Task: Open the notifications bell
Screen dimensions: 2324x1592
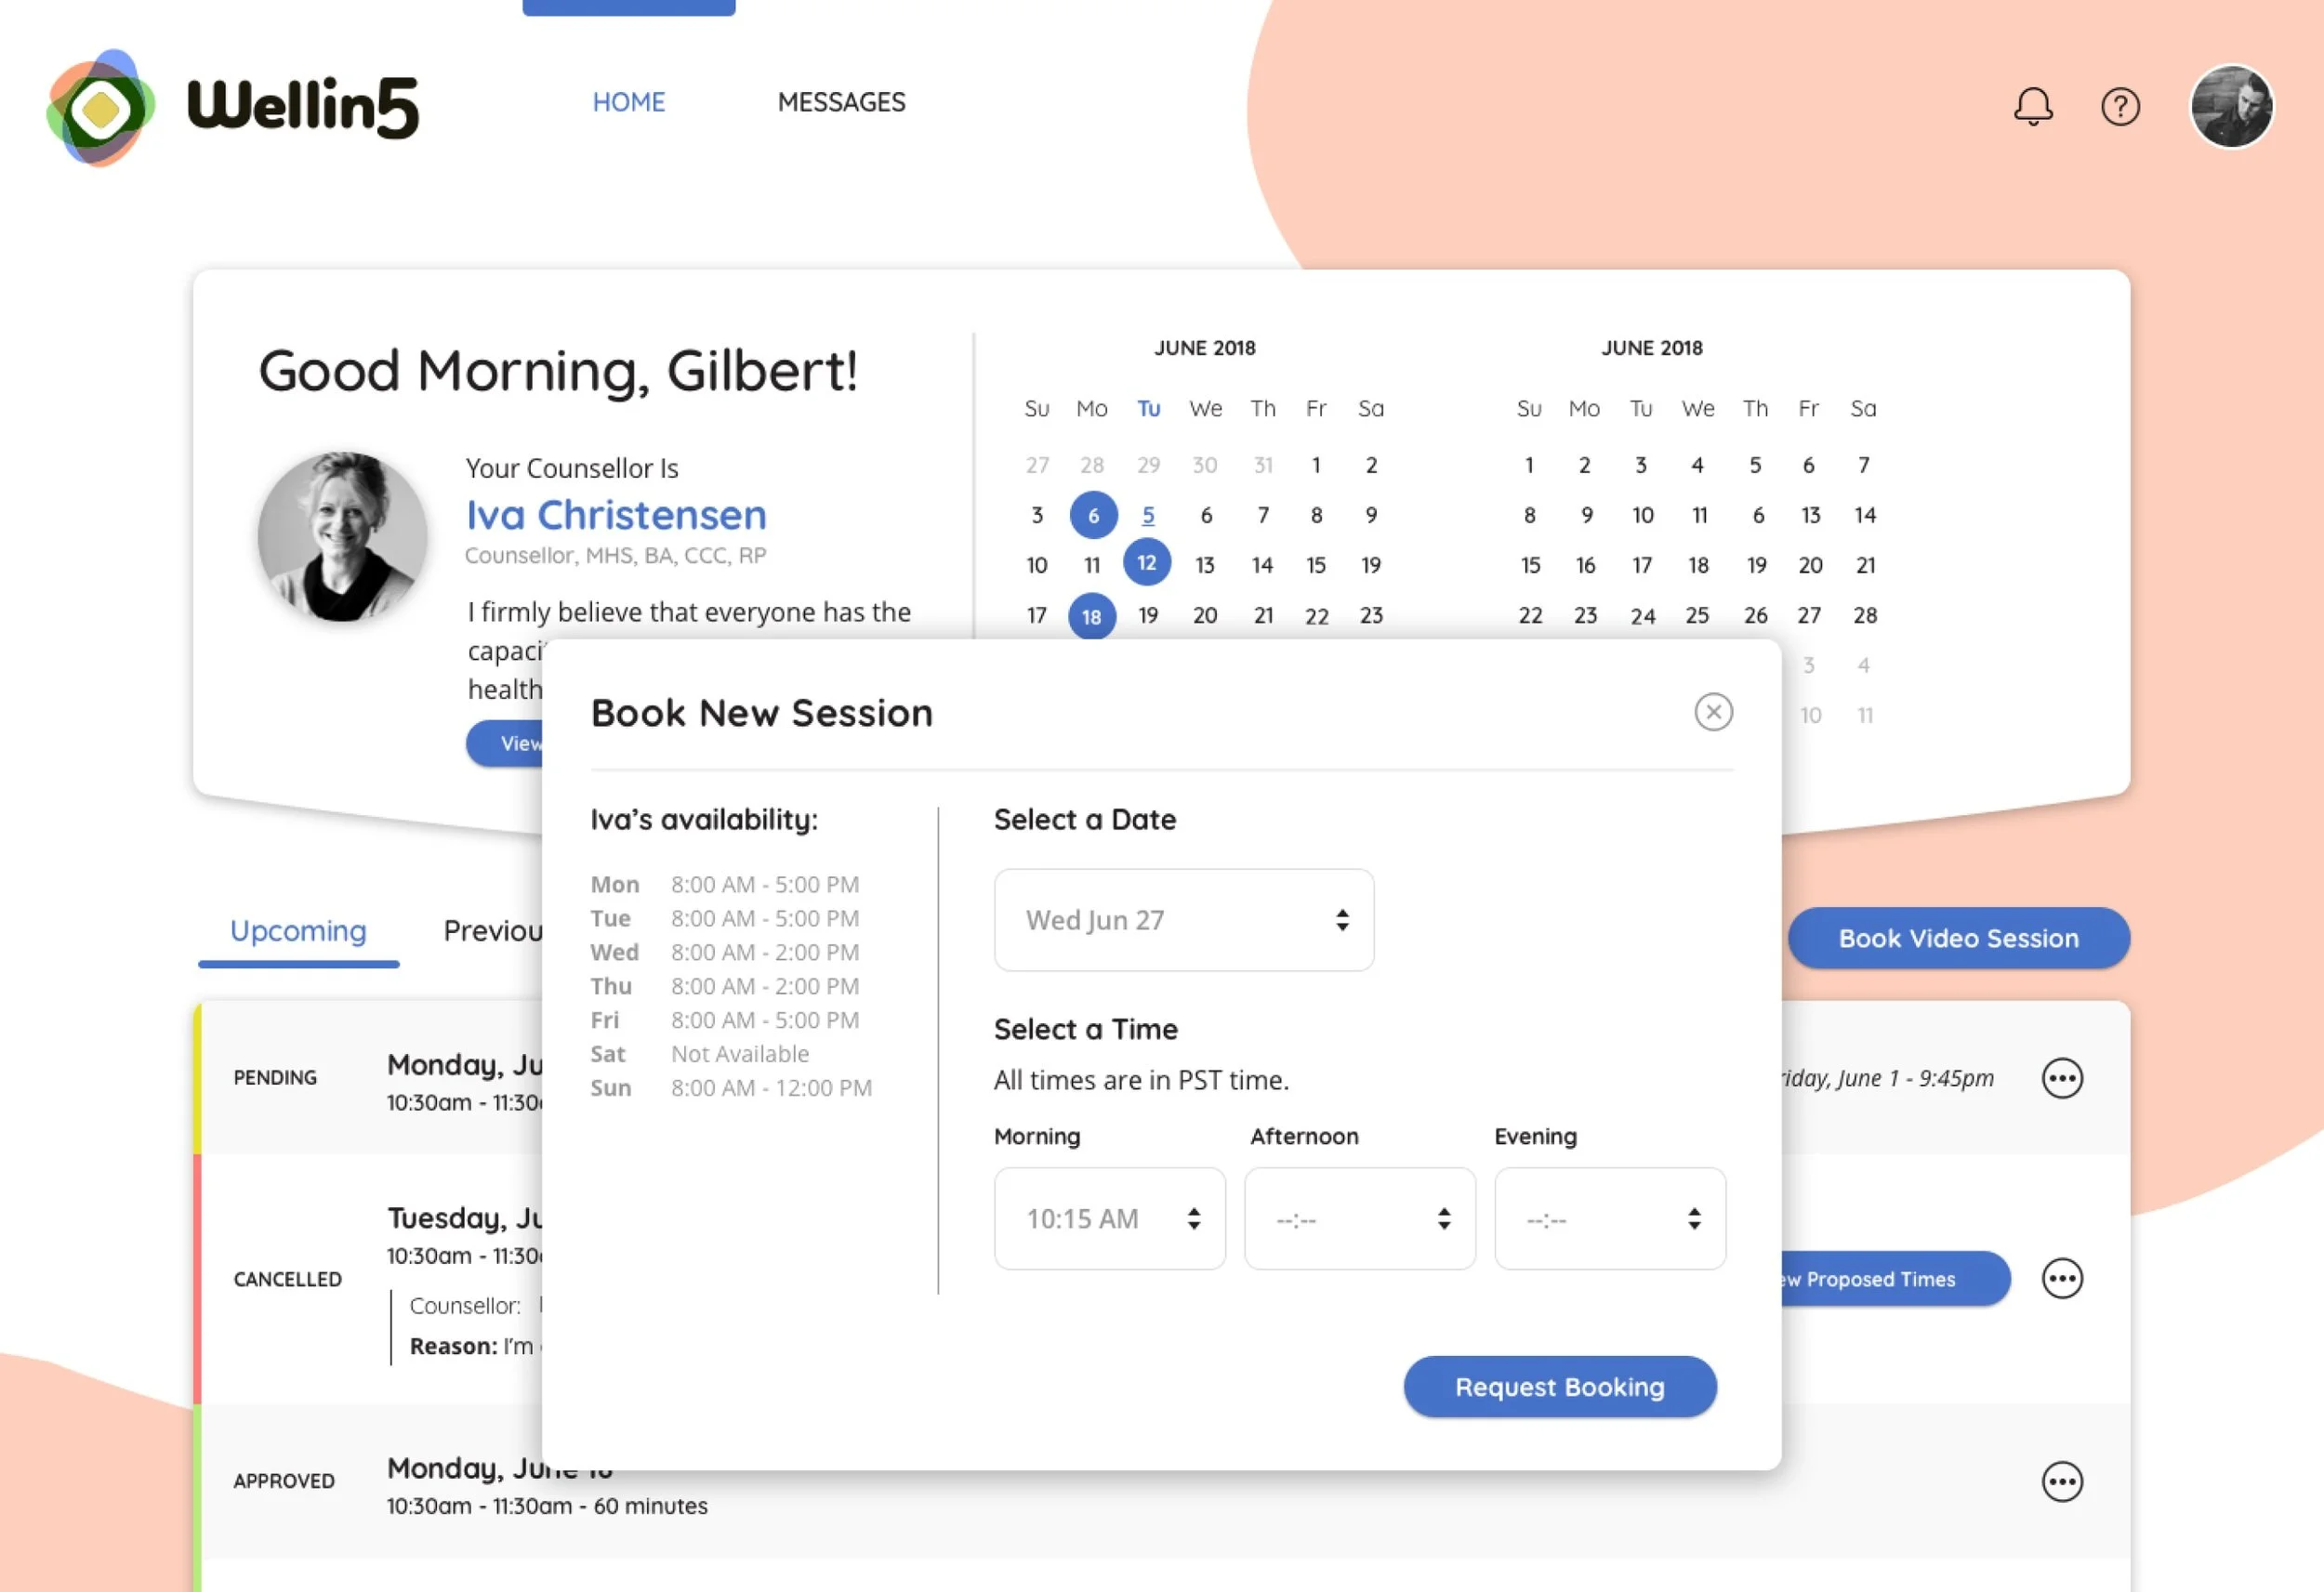Action: pyautogui.click(x=2033, y=106)
